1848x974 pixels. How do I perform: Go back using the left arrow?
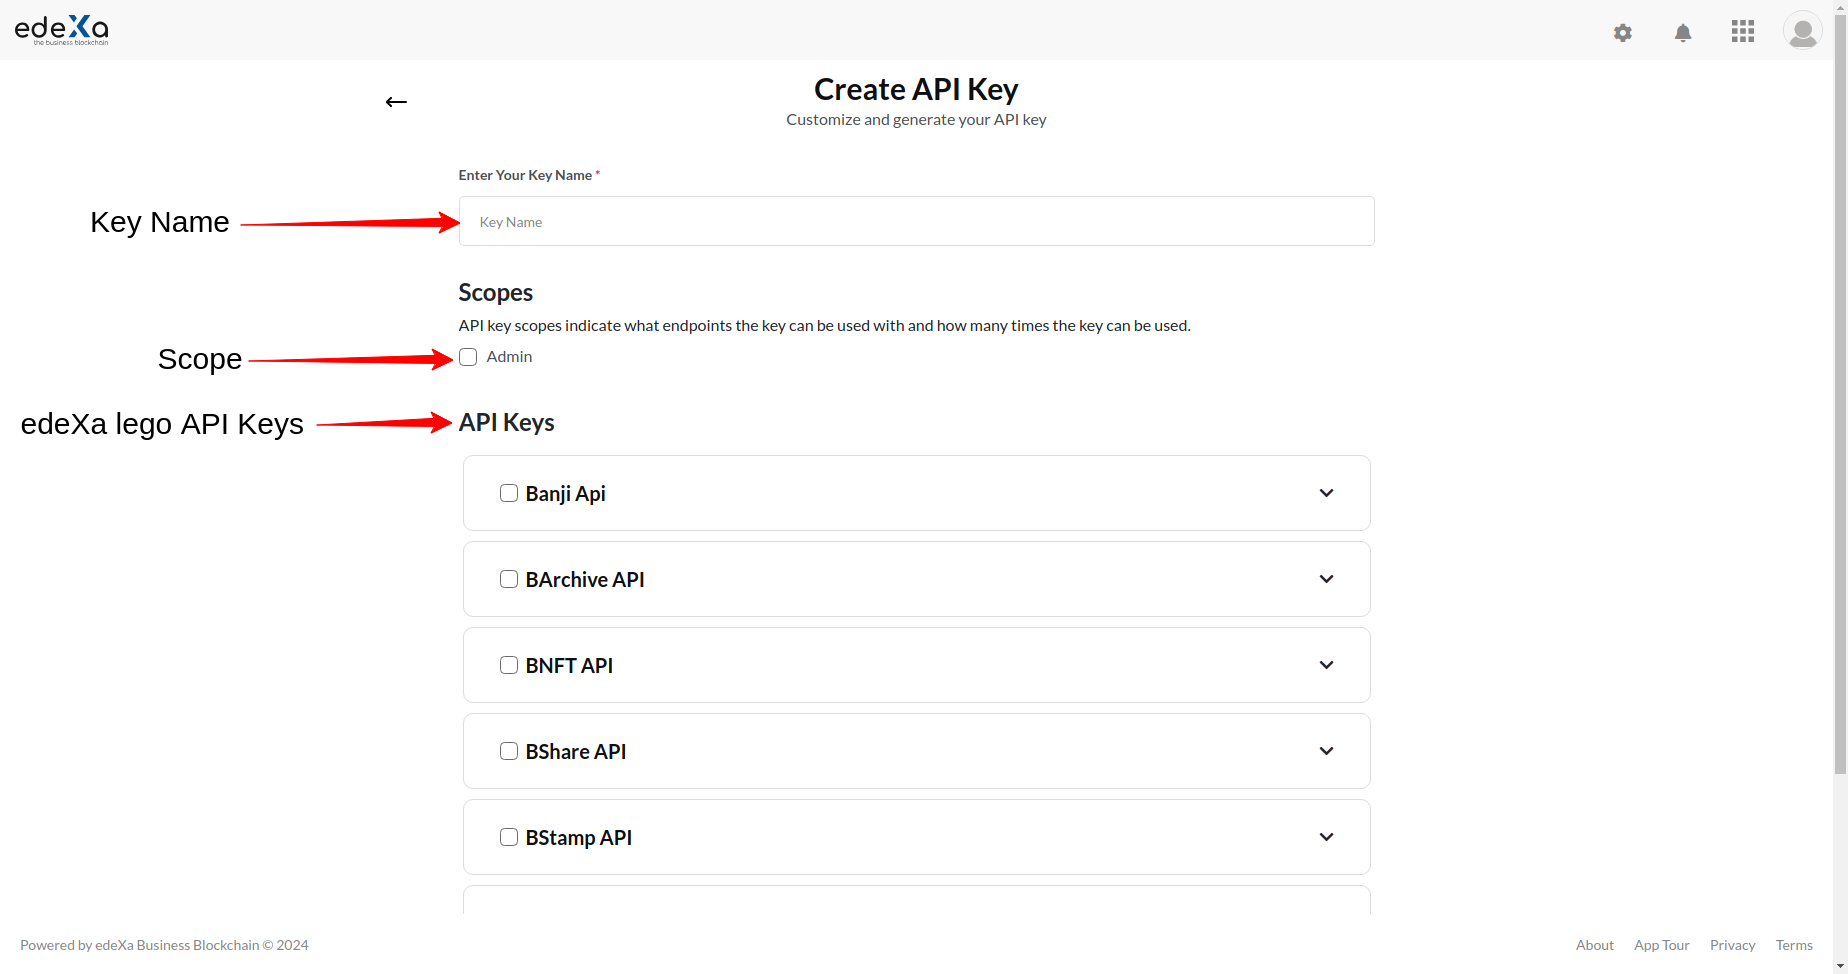pos(396,102)
